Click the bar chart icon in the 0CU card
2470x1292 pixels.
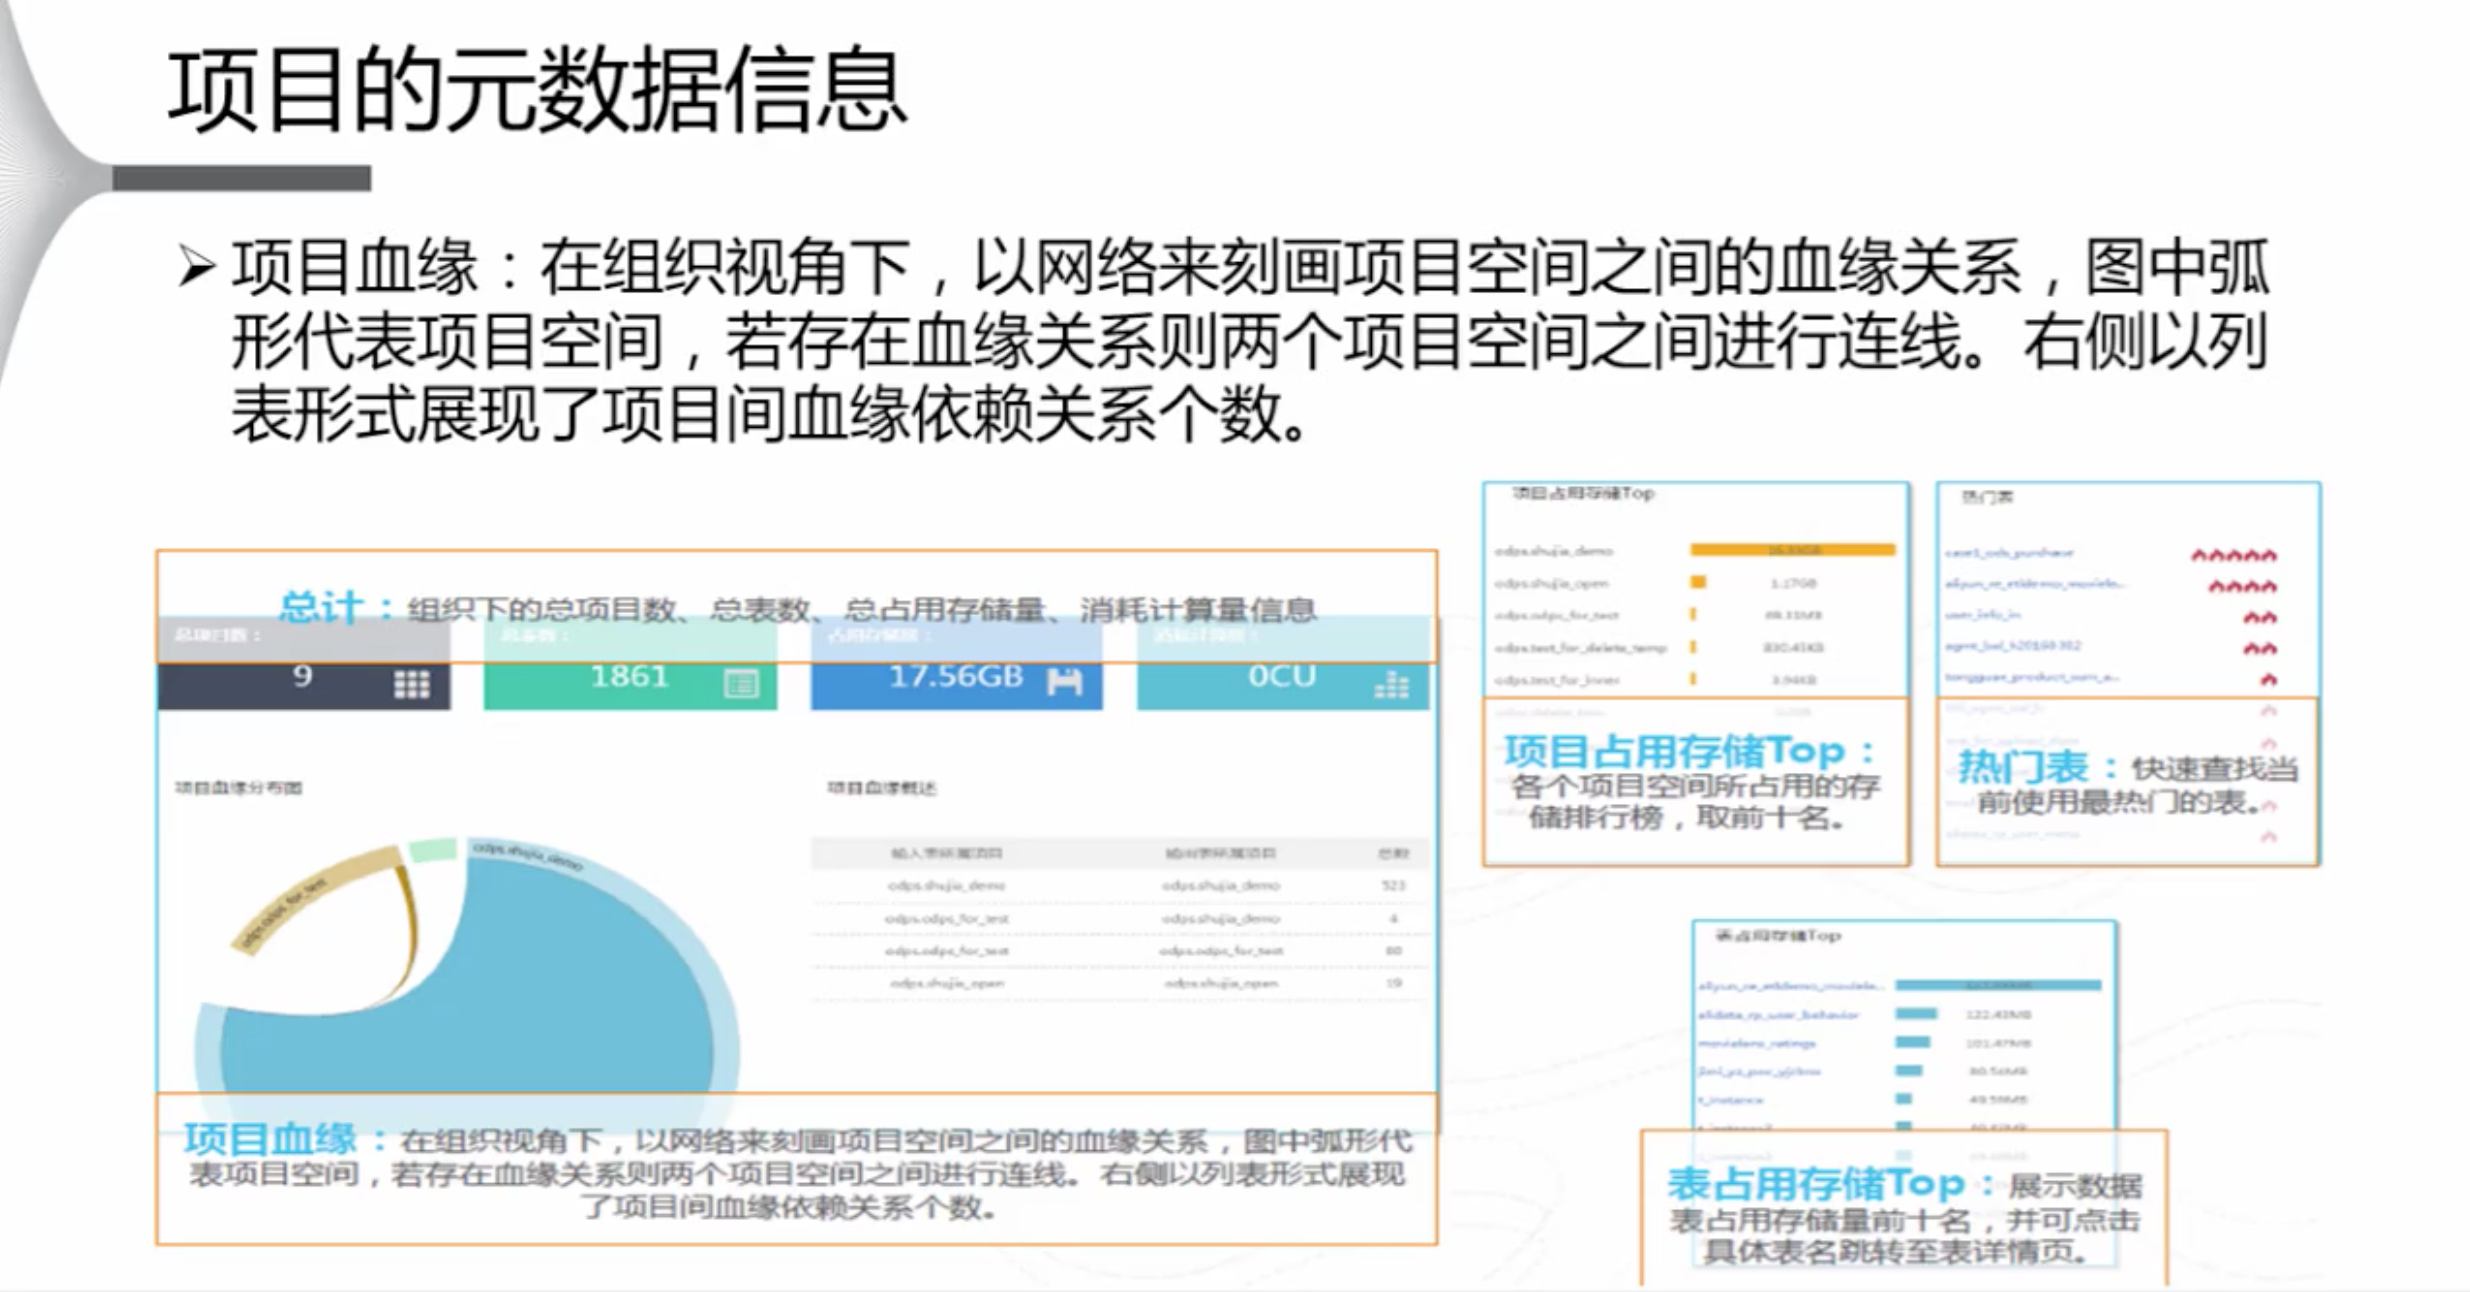tap(1391, 684)
